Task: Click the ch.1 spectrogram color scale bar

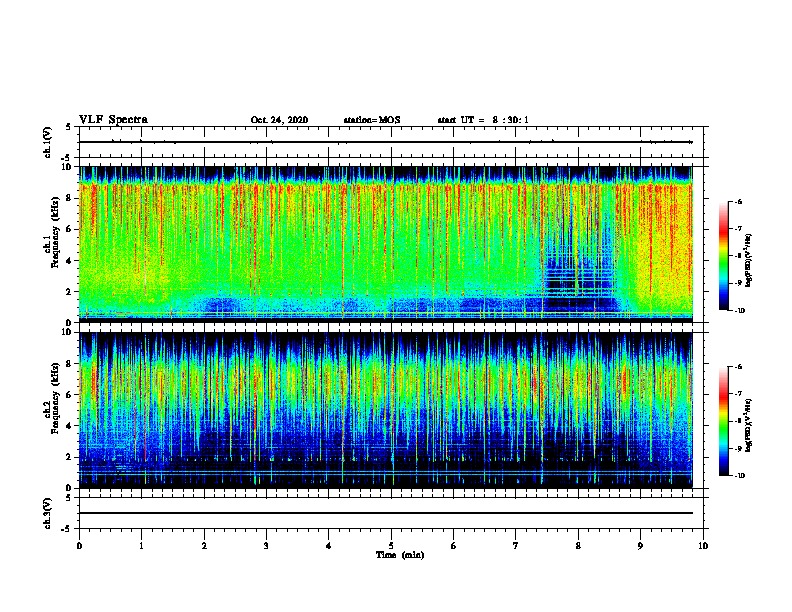Action: pyautogui.click(x=724, y=256)
